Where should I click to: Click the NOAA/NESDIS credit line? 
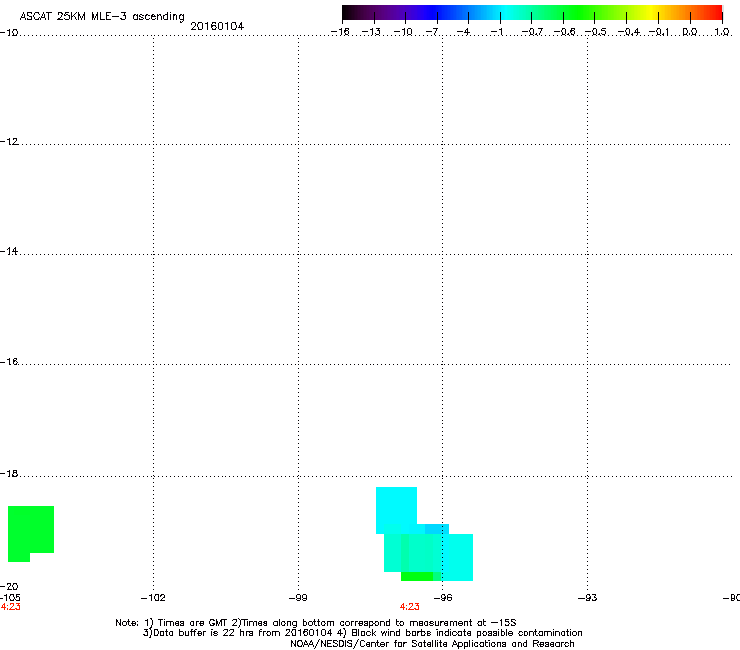432,644
